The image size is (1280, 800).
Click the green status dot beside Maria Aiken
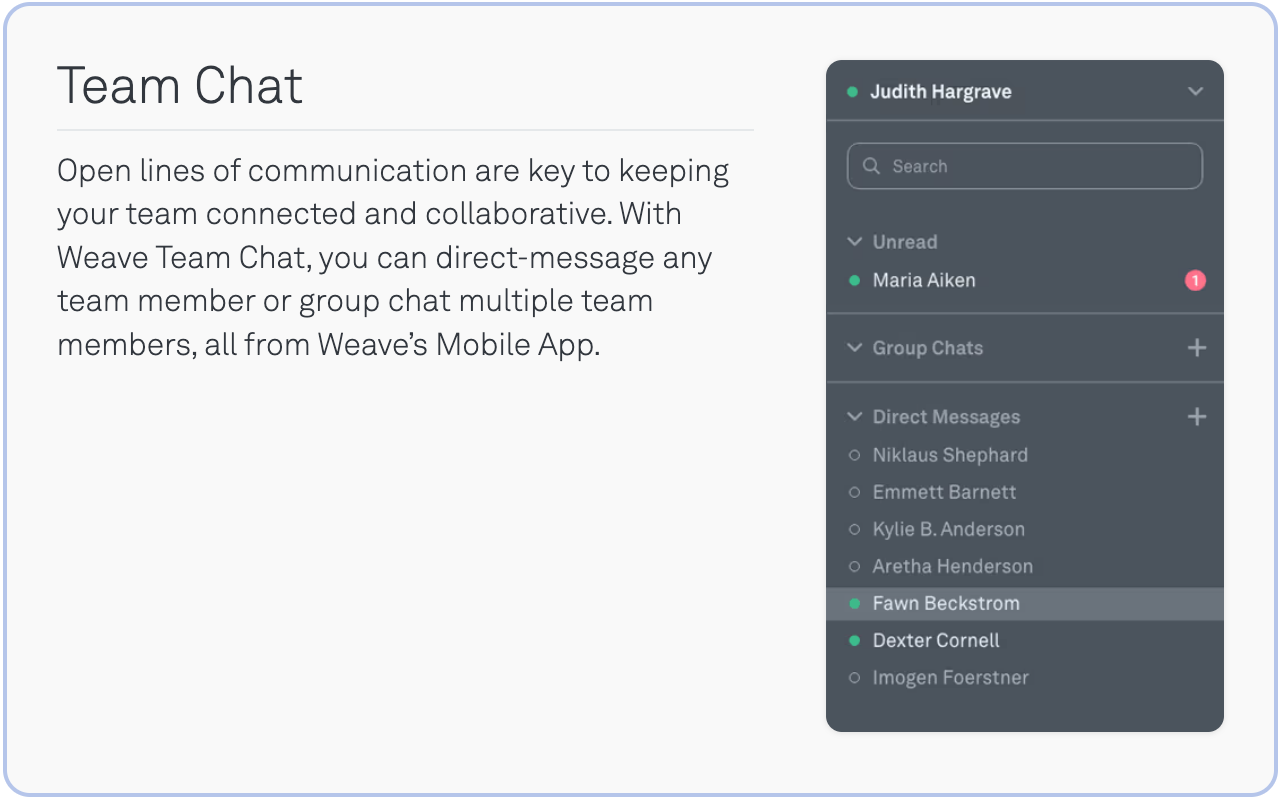point(854,281)
